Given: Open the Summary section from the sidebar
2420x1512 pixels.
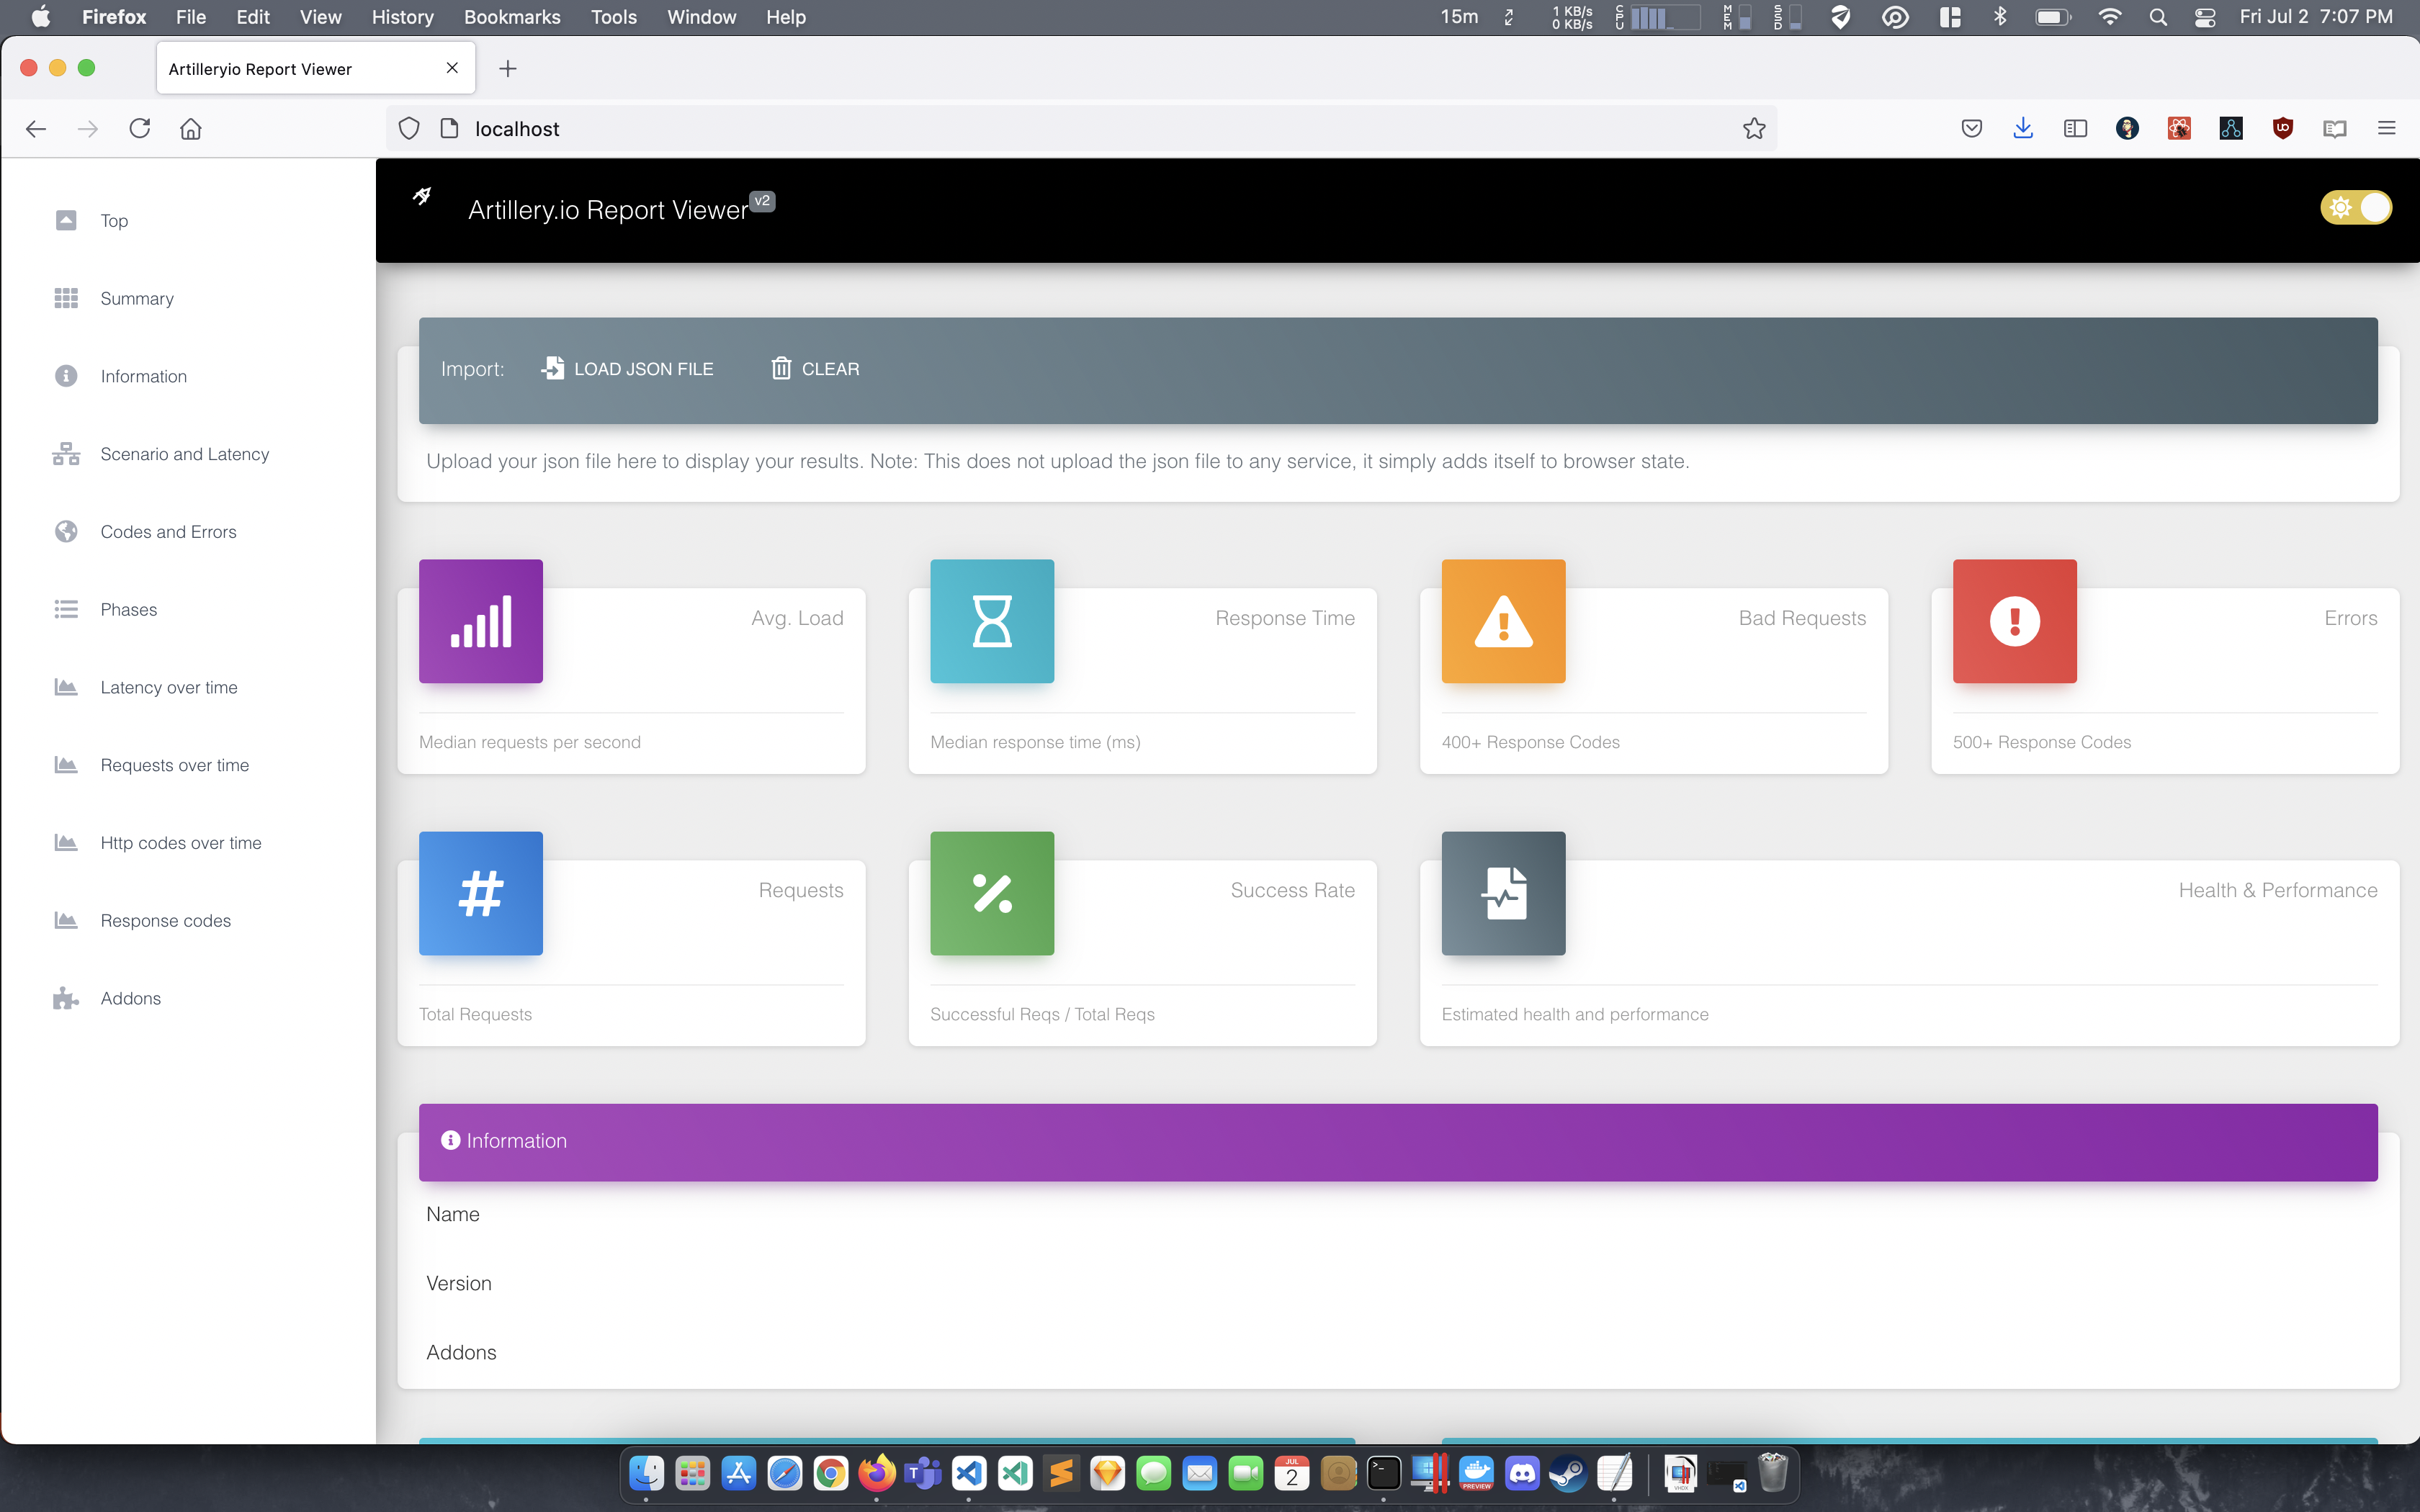Looking at the screenshot, I should (137, 298).
